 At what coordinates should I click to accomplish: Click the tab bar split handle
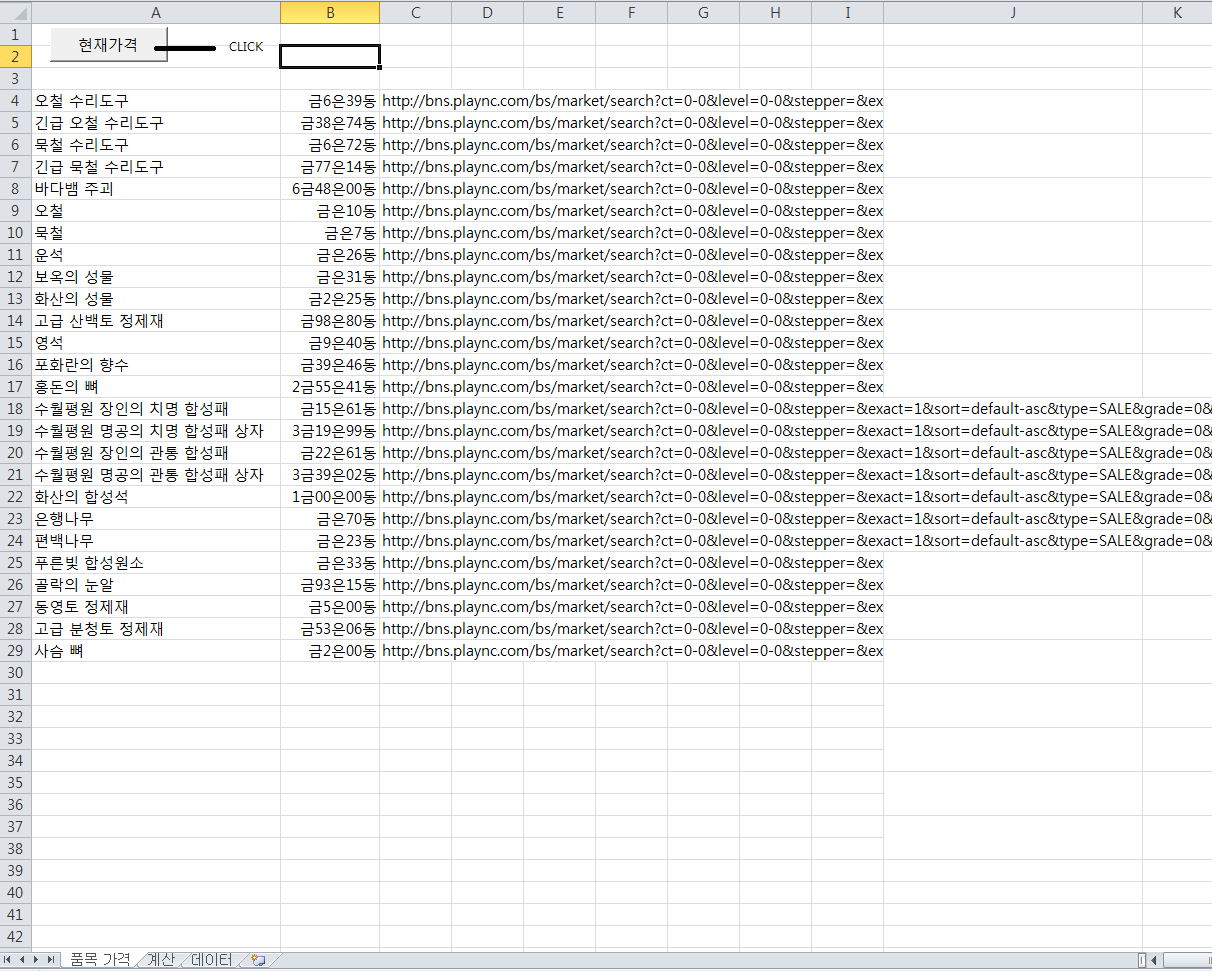(x=1142, y=961)
